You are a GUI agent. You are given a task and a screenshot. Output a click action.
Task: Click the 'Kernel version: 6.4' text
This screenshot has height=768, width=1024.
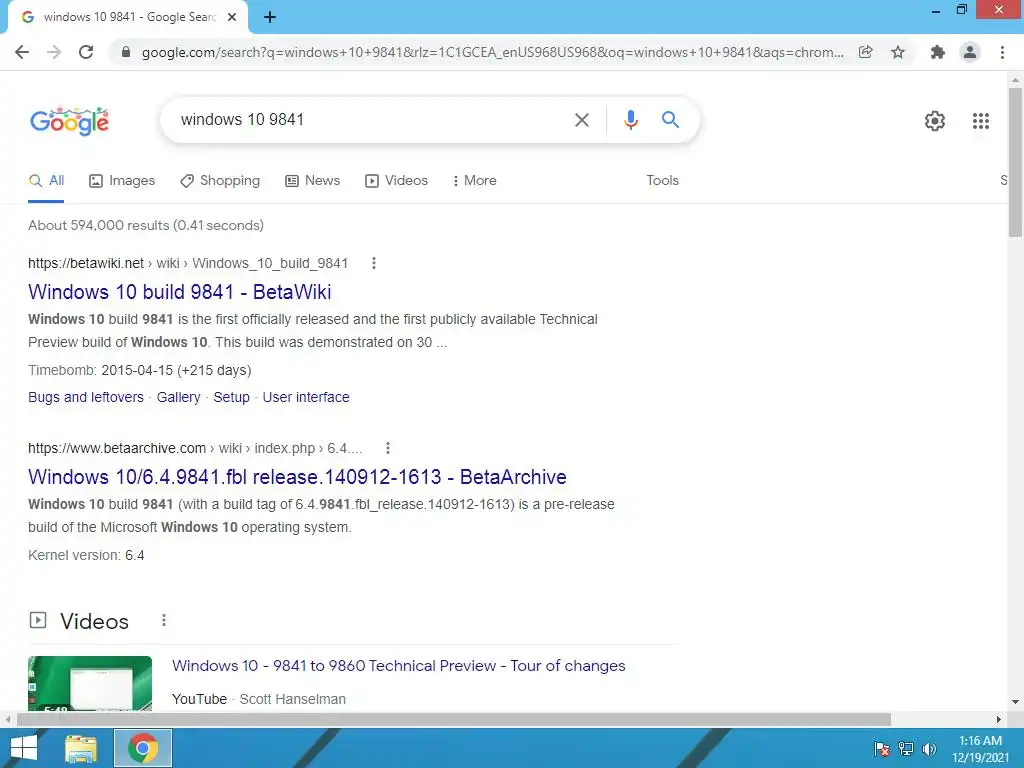tap(86, 555)
